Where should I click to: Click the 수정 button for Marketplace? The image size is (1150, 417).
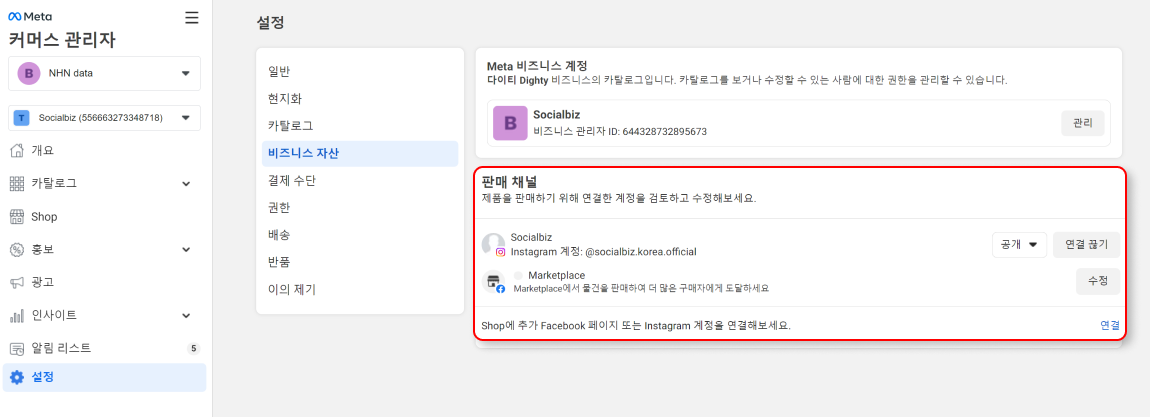point(1098,281)
